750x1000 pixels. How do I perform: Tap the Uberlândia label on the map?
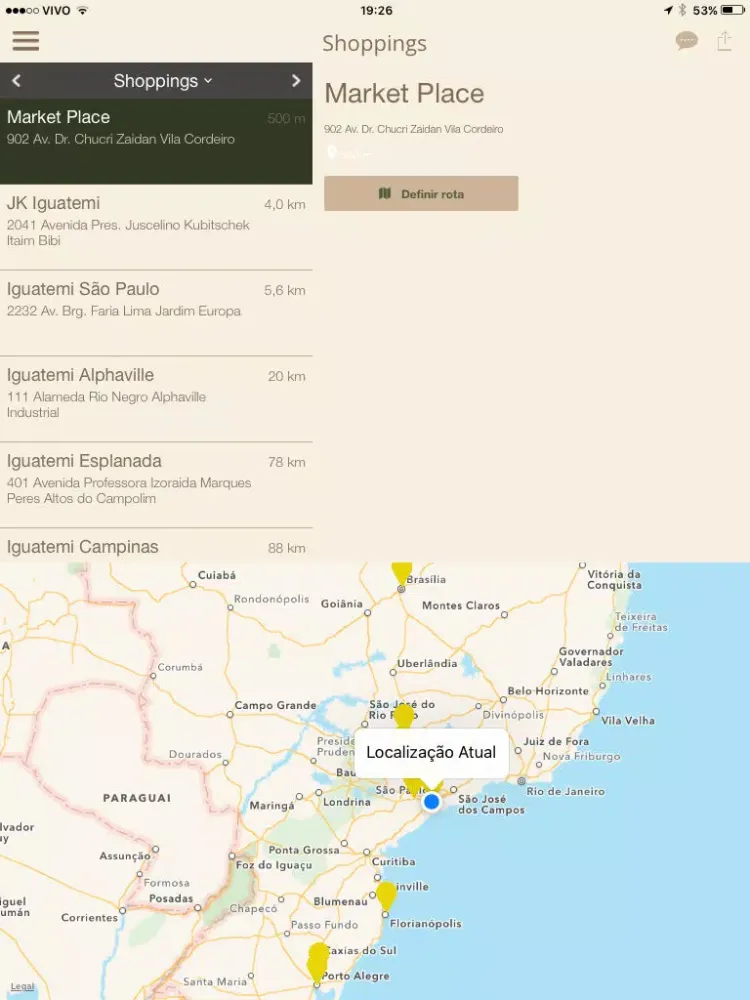427,663
